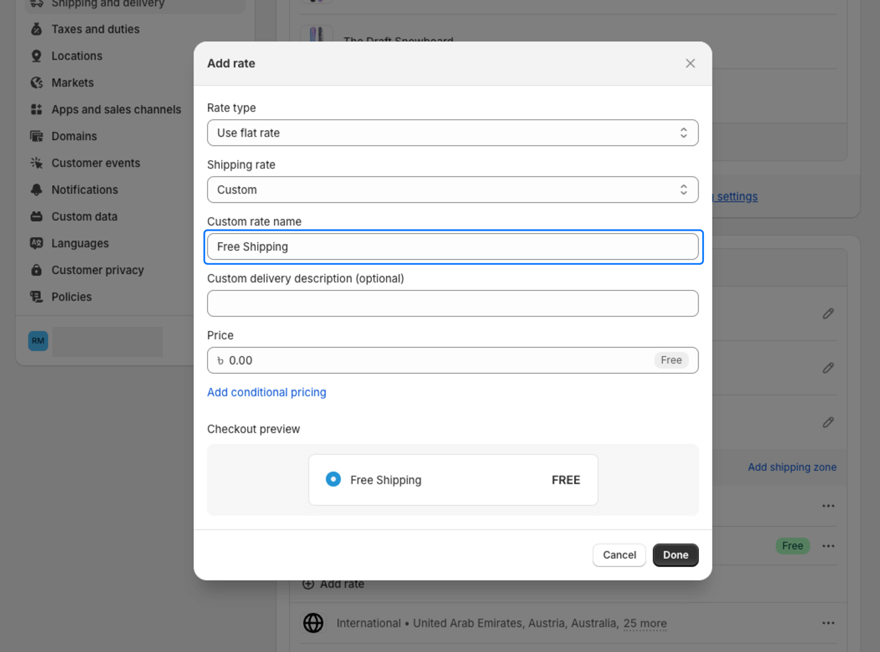Open the Rate type dropdown
Screen dimensions: 880x652
452,133
